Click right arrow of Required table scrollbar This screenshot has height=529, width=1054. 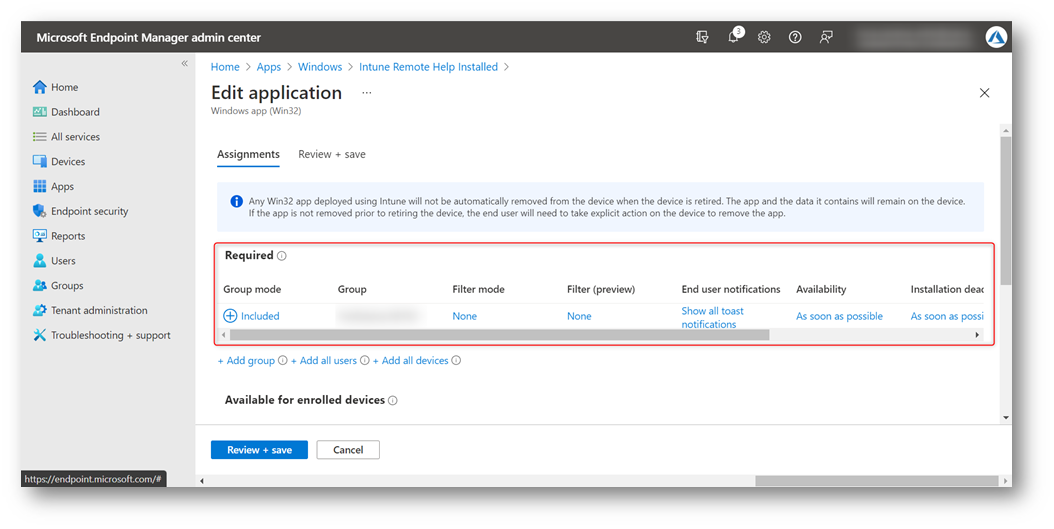coord(977,334)
